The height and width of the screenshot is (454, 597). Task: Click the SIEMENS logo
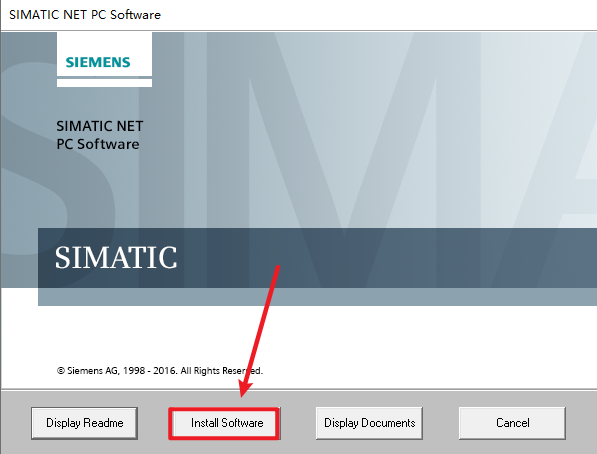coord(98,62)
